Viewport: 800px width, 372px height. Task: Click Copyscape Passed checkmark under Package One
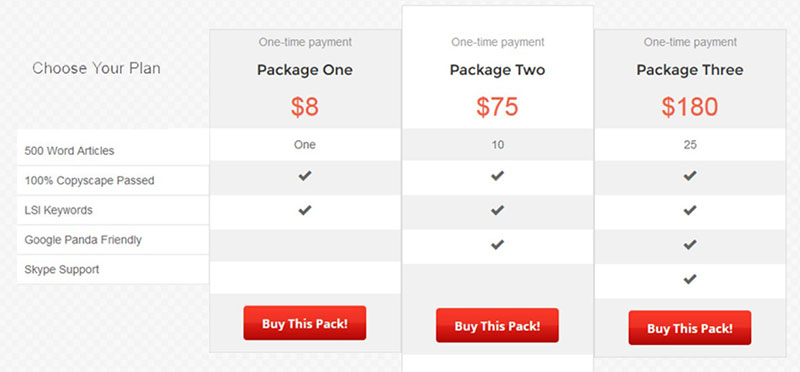coord(305,176)
